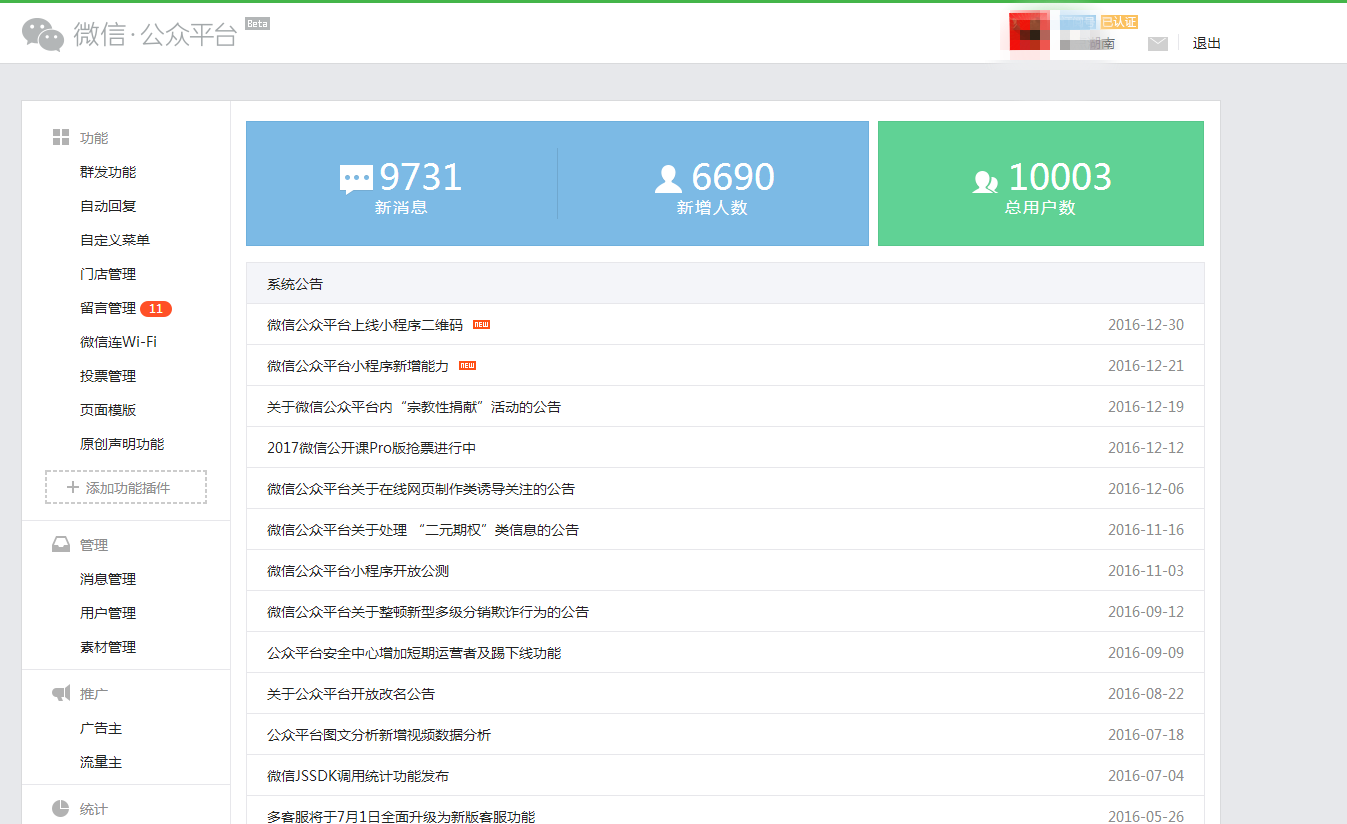Log out via 退出 link
Image resolution: width=1347 pixels, height=824 pixels.
[x=1207, y=44]
